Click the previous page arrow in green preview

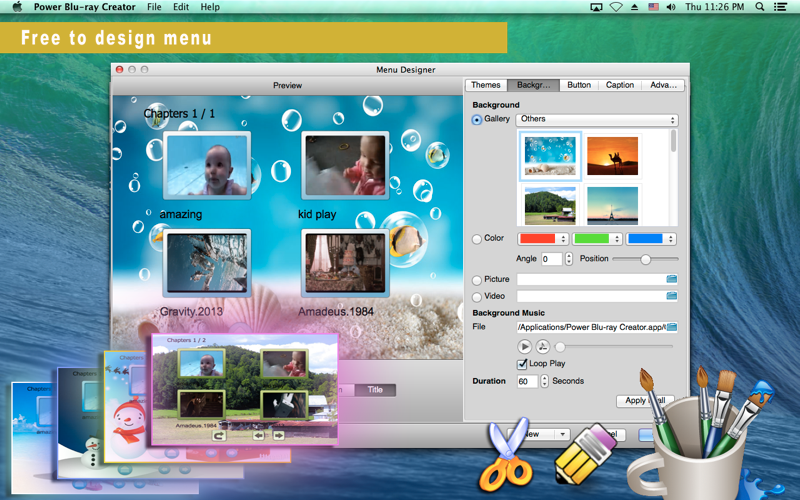click(x=259, y=435)
